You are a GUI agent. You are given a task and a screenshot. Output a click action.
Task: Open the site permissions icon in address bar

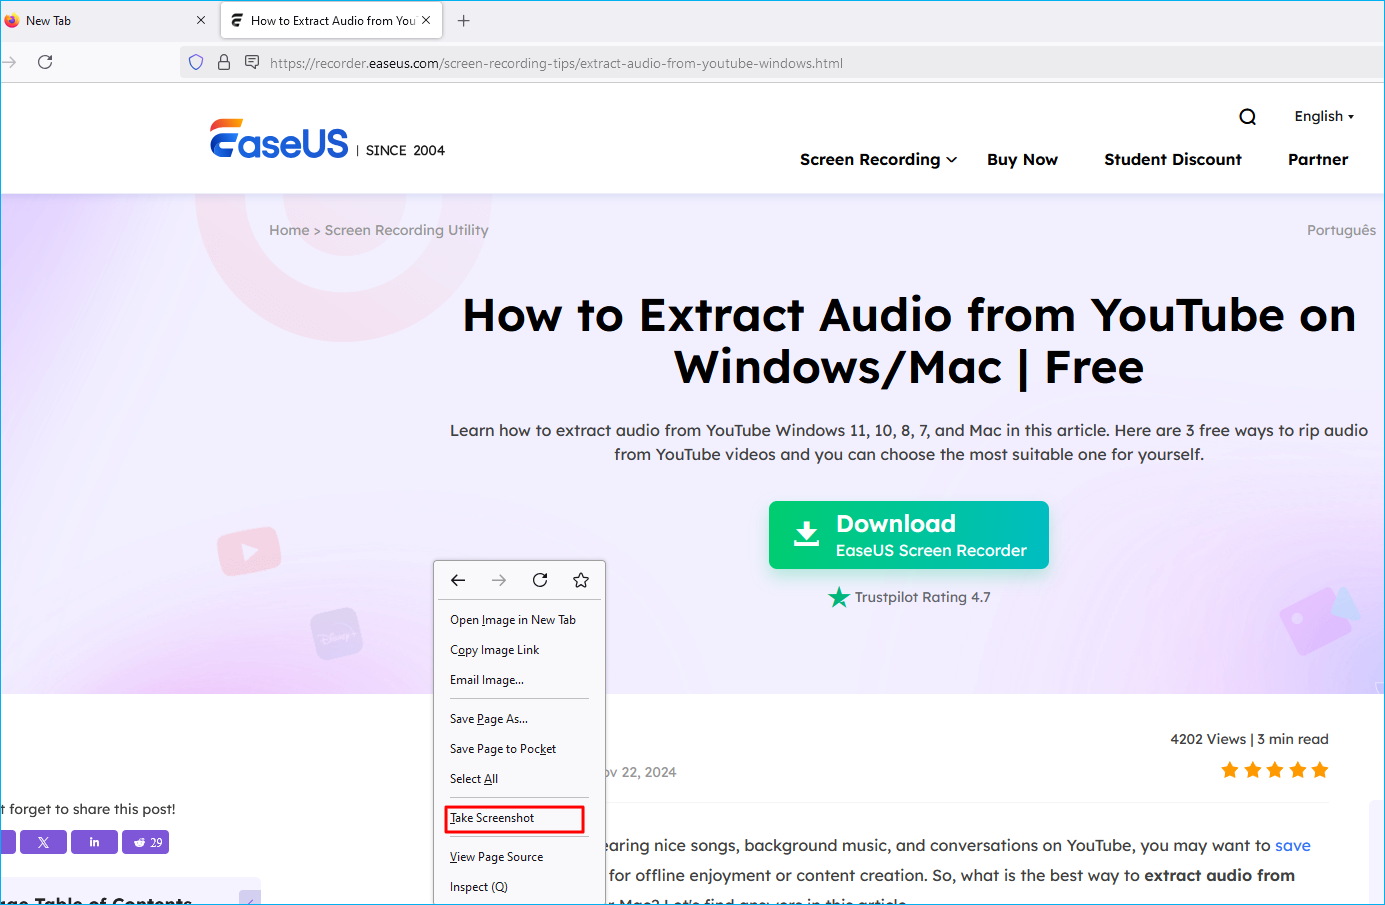pos(252,62)
